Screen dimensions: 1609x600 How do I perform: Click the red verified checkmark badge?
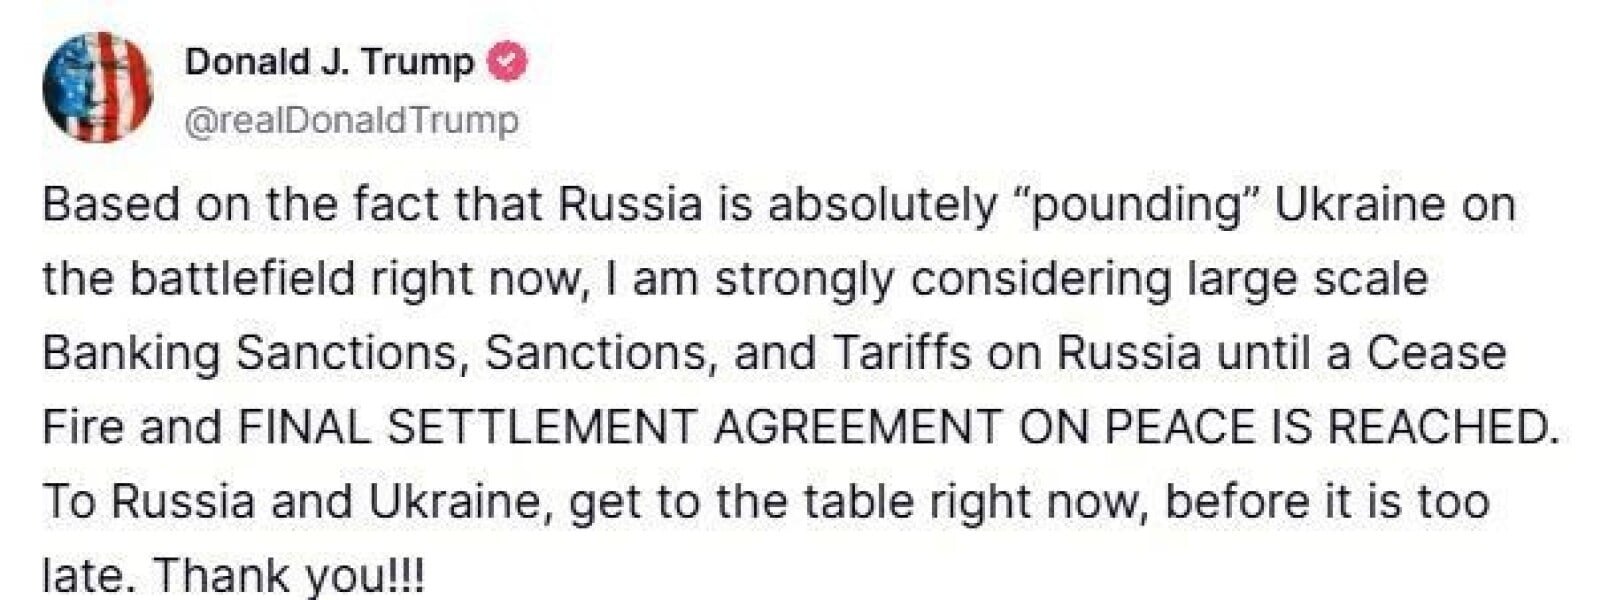pos(507,62)
